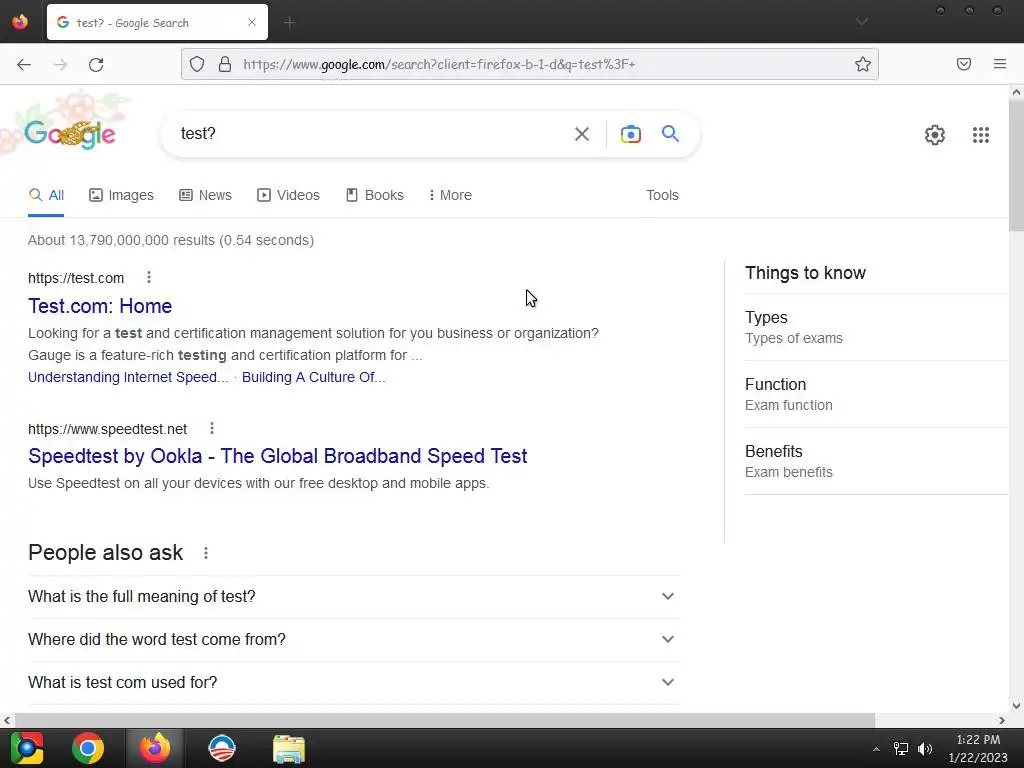Open 'Function' under Things to know

point(876,394)
